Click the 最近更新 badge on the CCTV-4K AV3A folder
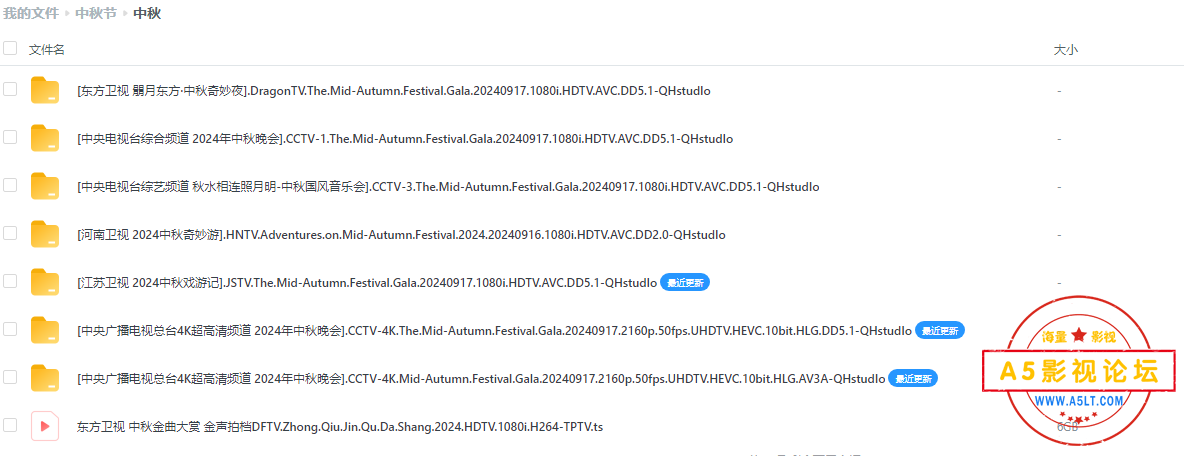 913,379
